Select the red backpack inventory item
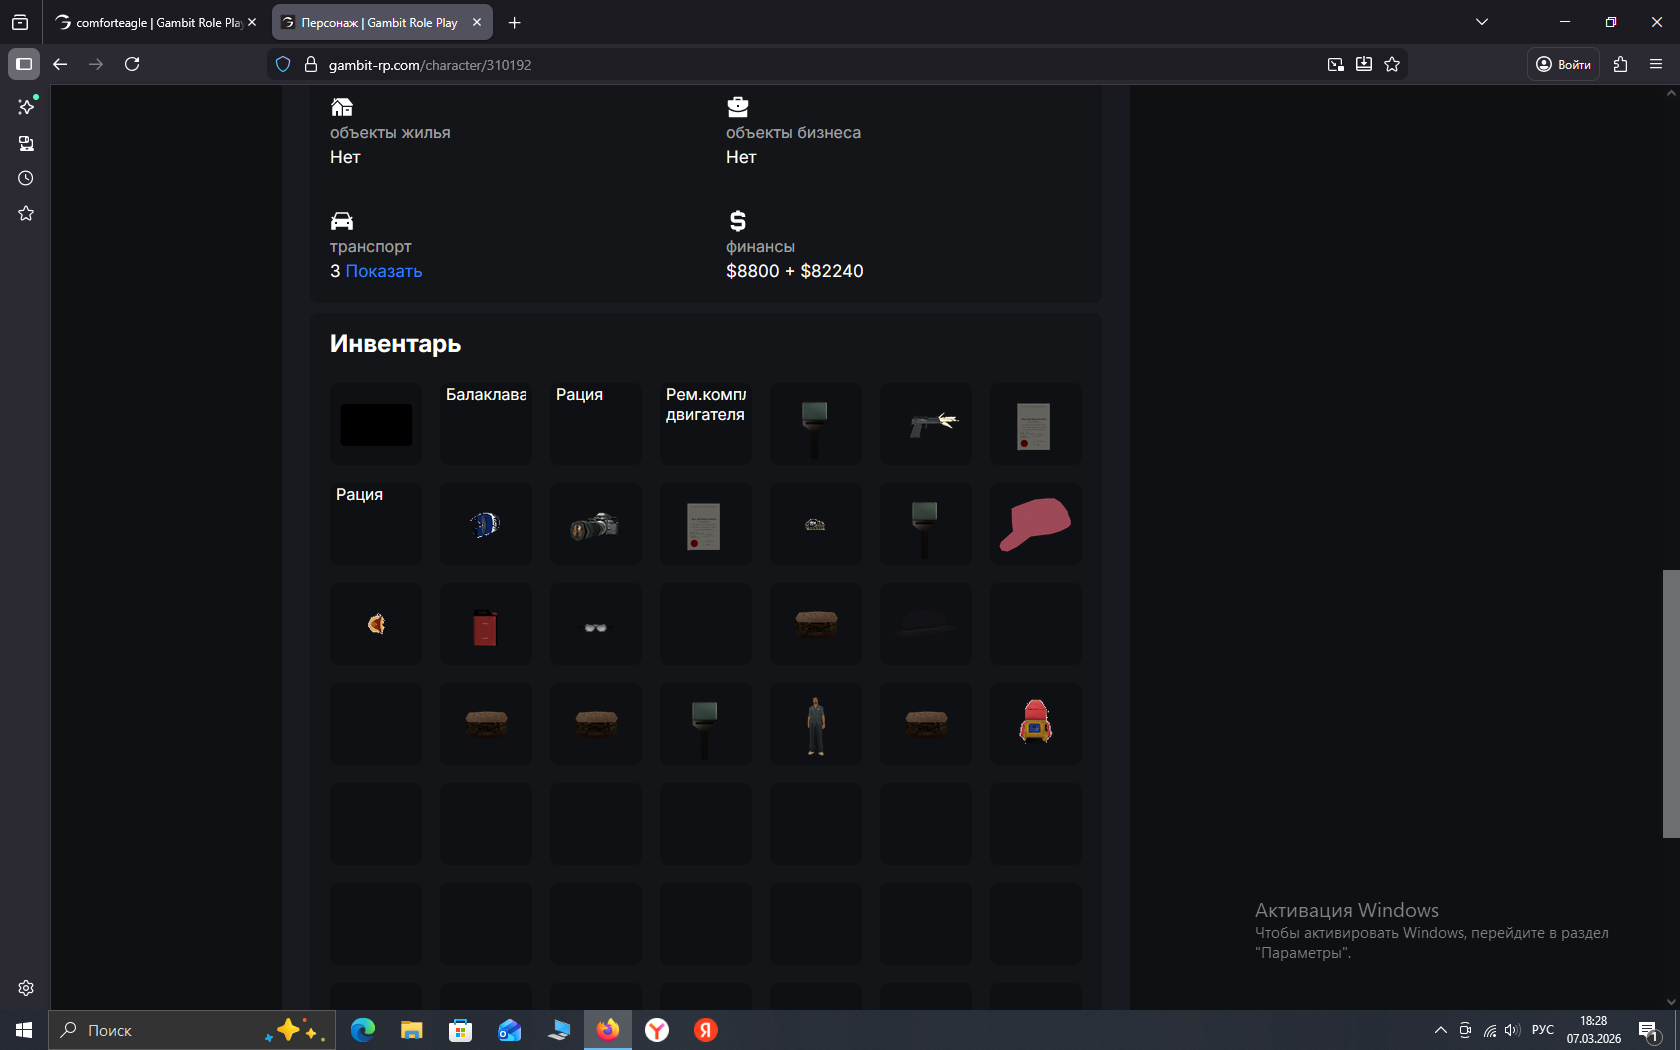1680x1050 pixels. click(x=1035, y=723)
